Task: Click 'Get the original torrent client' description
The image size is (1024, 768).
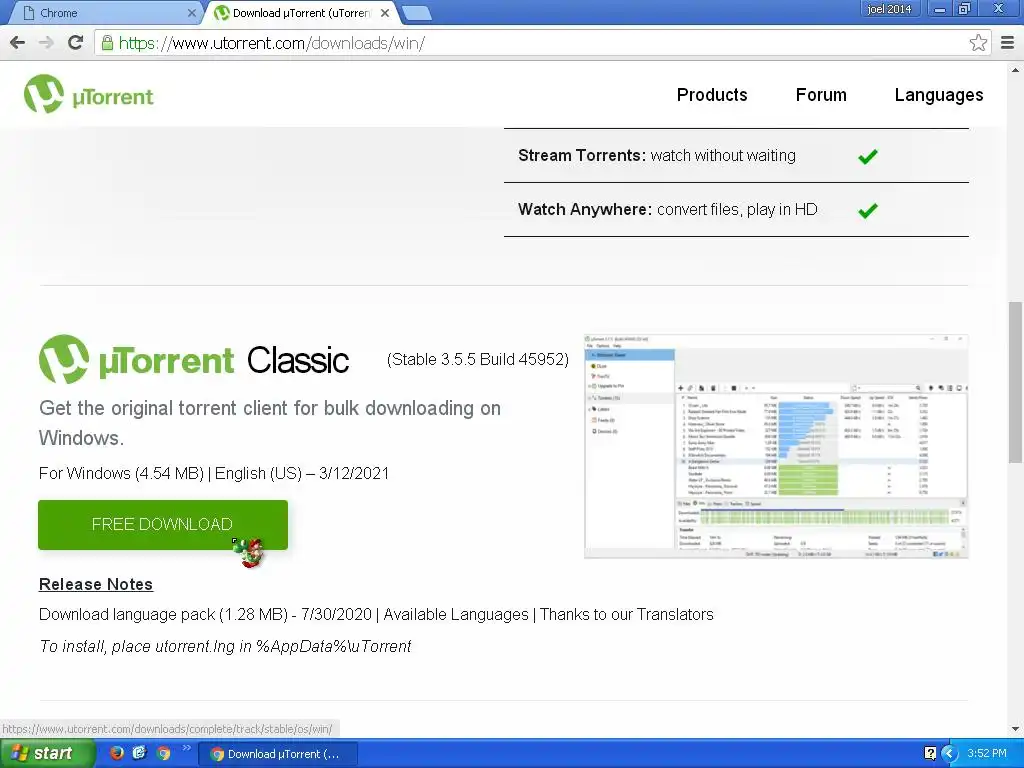Action: (x=270, y=423)
